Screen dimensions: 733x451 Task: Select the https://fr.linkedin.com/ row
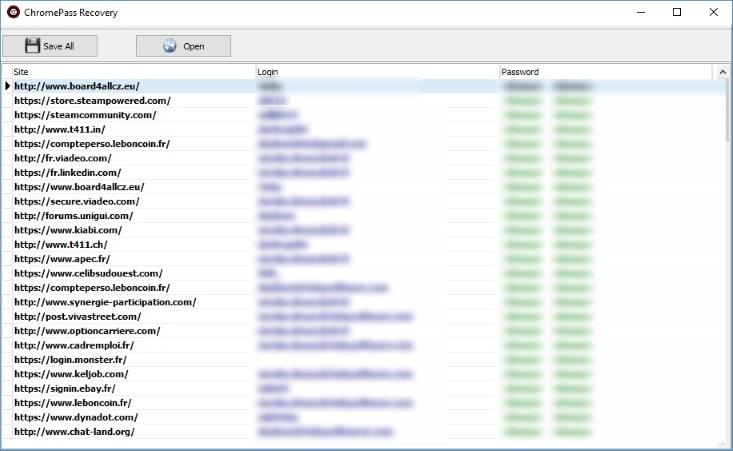(365, 172)
